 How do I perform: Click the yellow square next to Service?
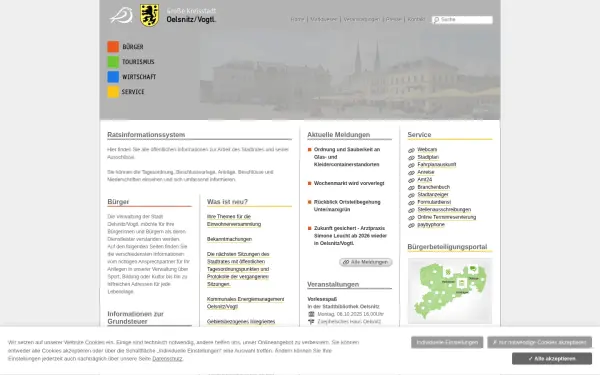(x=113, y=92)
